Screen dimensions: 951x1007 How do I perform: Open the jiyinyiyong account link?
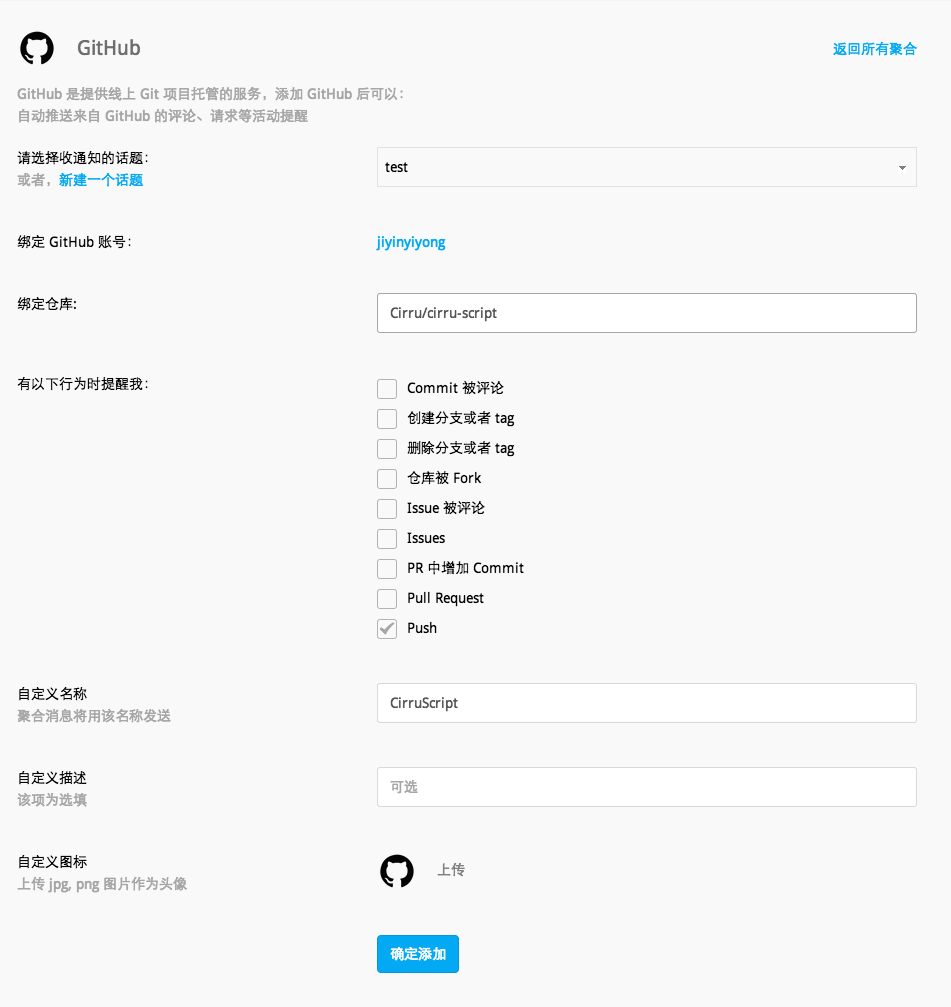(x=411, y=242)
